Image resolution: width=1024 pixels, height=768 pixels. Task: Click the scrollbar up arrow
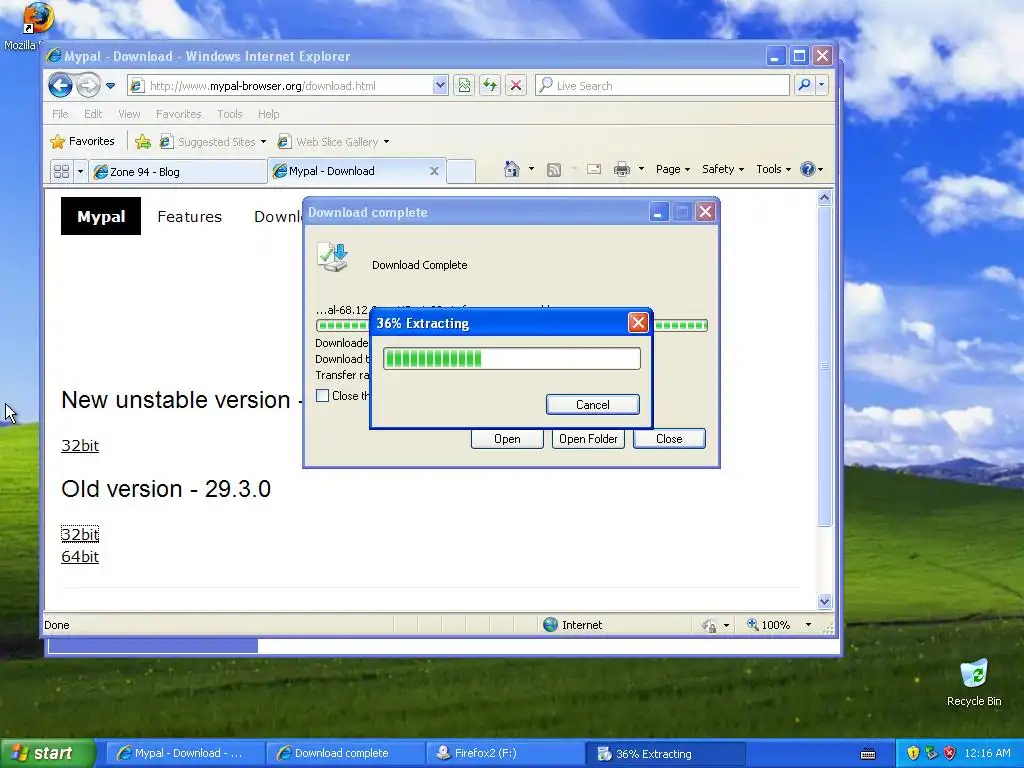tap(825, 198)
